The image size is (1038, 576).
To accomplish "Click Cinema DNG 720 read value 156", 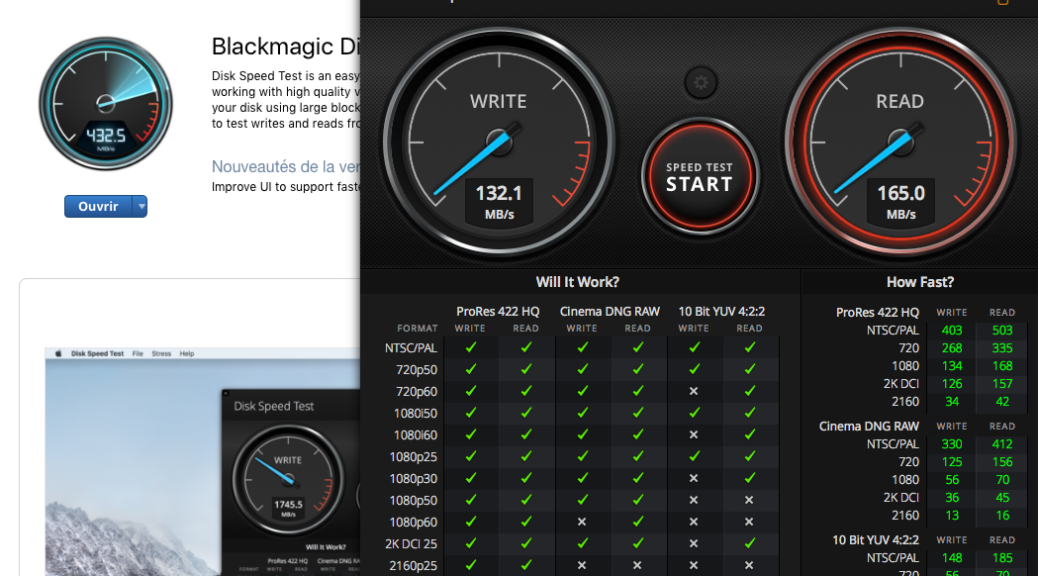I will click(x=1002, y=462).
